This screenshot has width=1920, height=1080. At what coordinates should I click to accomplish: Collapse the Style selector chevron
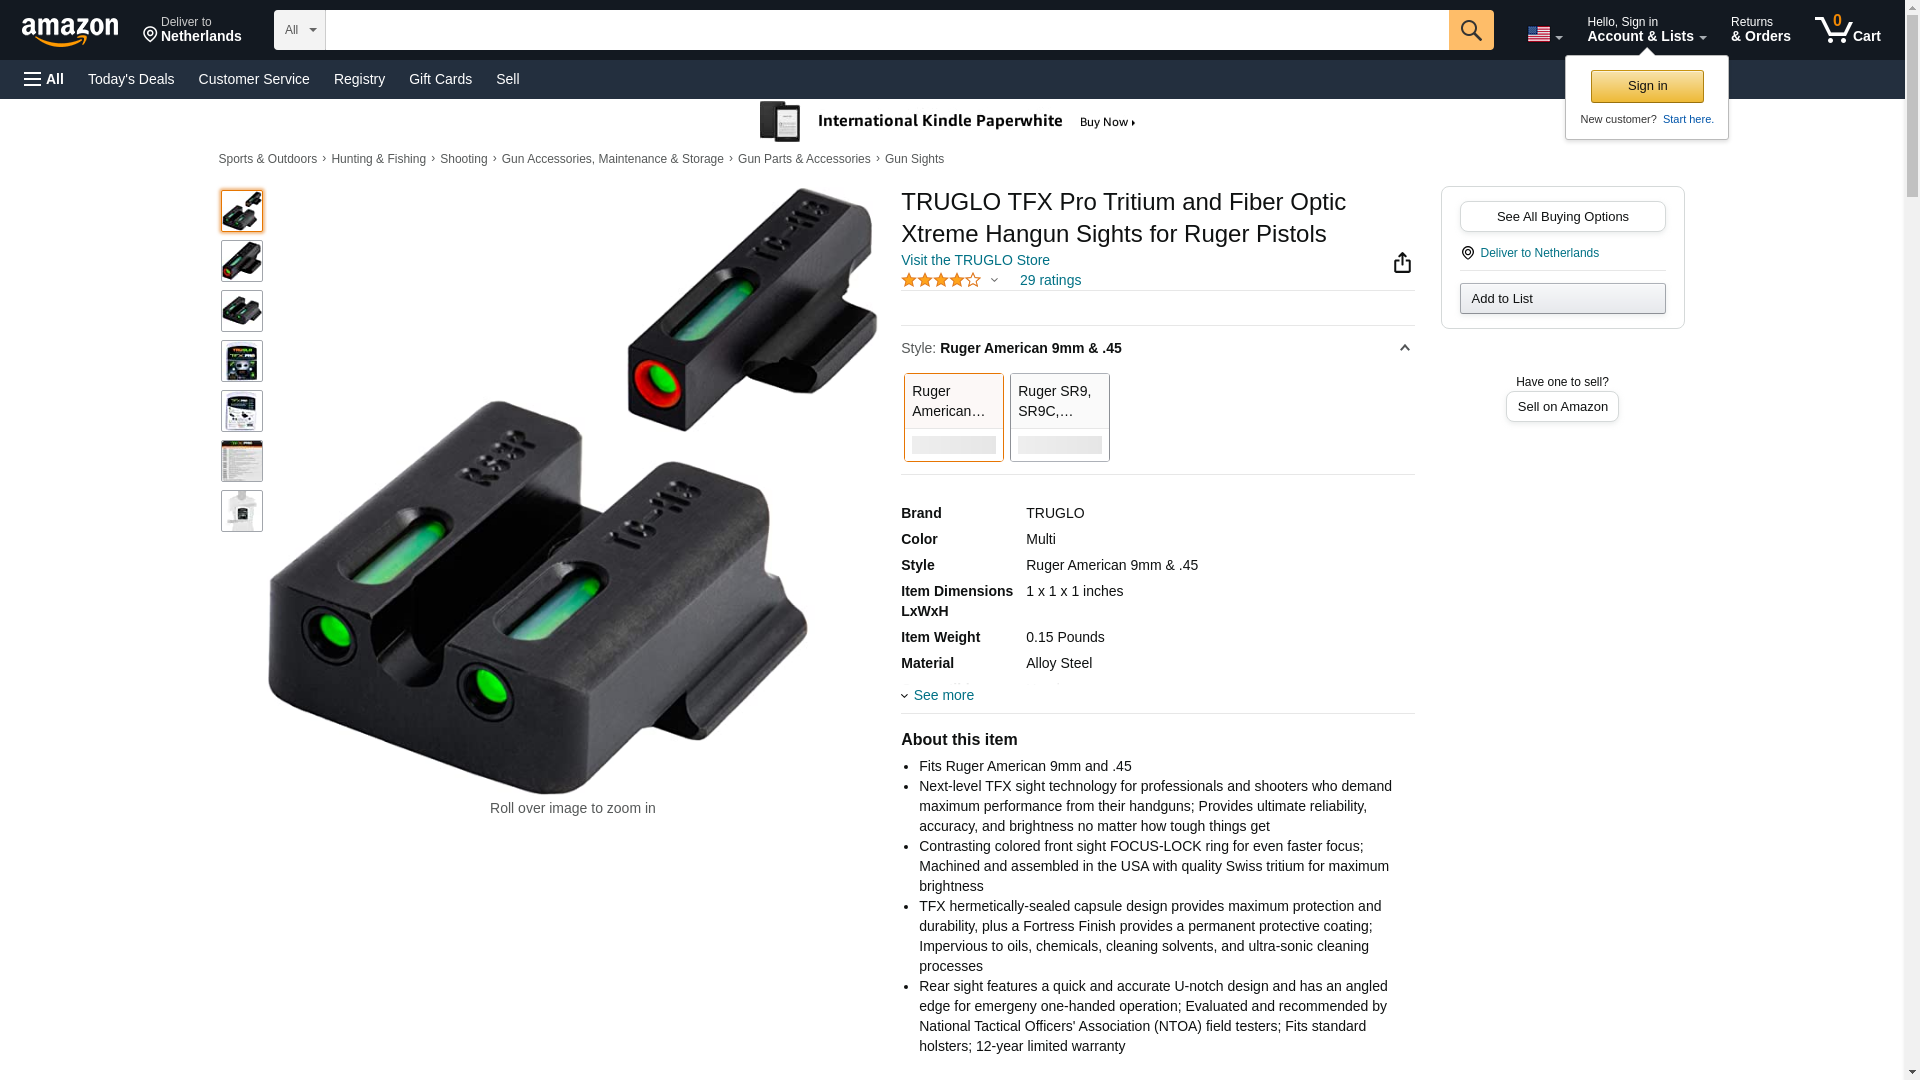point(1404,348)
